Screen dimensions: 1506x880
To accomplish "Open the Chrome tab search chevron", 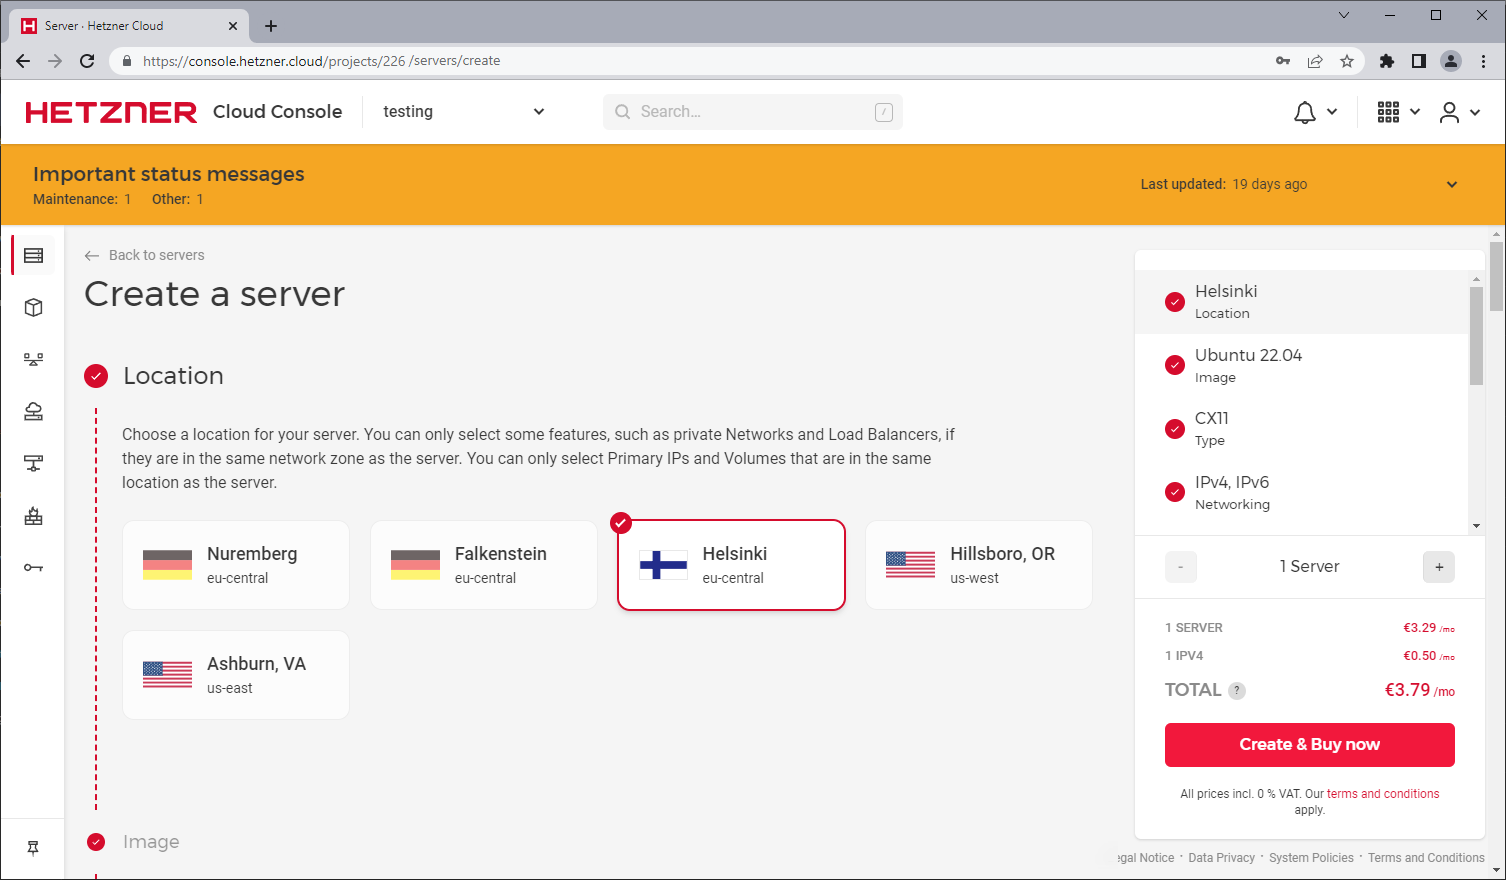I will [x=1344, y=15].
